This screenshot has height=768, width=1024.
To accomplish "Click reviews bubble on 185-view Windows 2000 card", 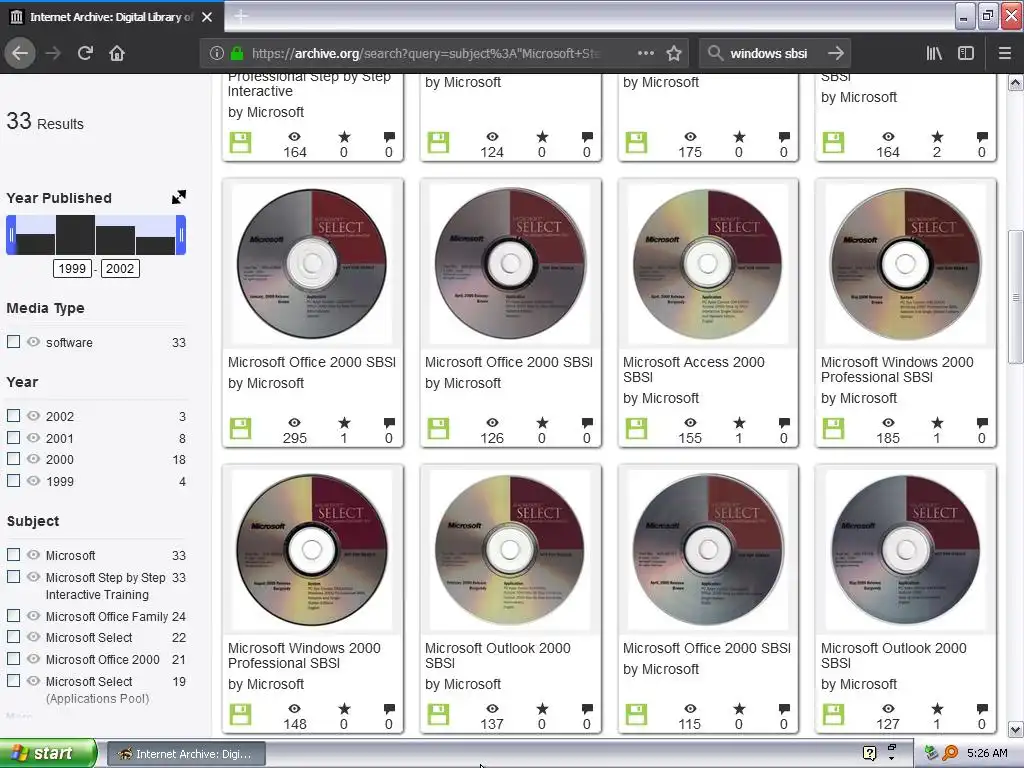I will [x=982, y=423].
